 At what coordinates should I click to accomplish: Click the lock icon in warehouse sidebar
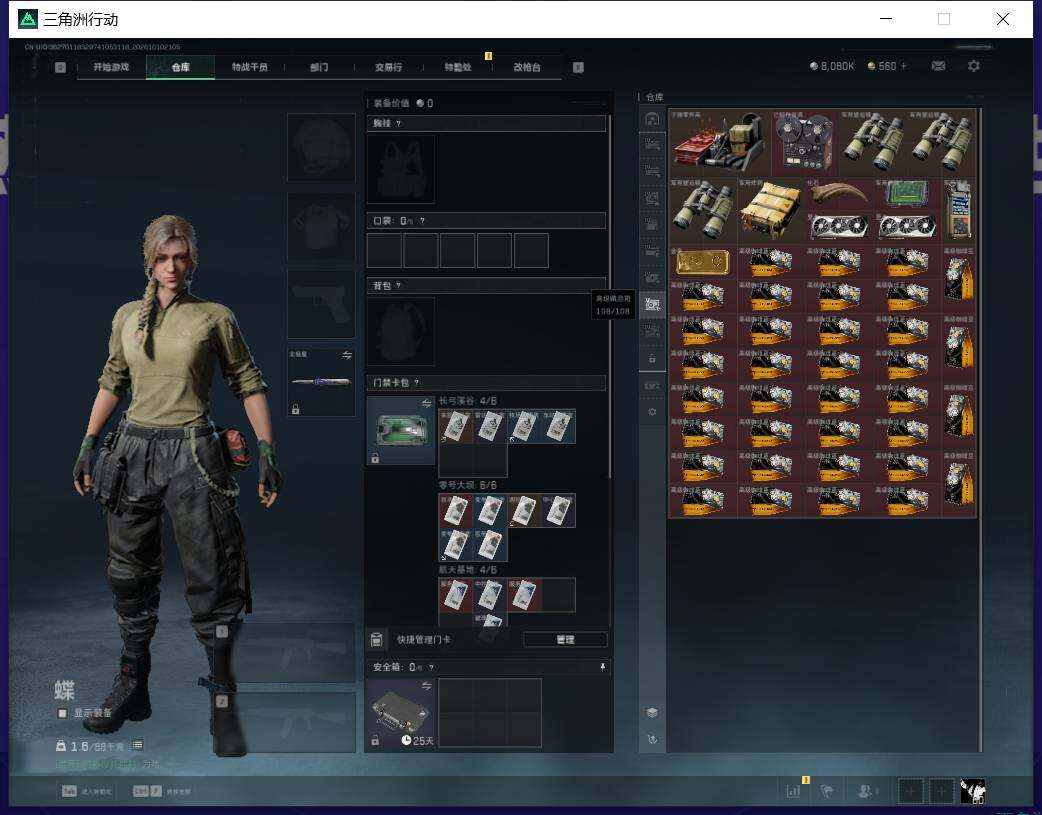652,359
